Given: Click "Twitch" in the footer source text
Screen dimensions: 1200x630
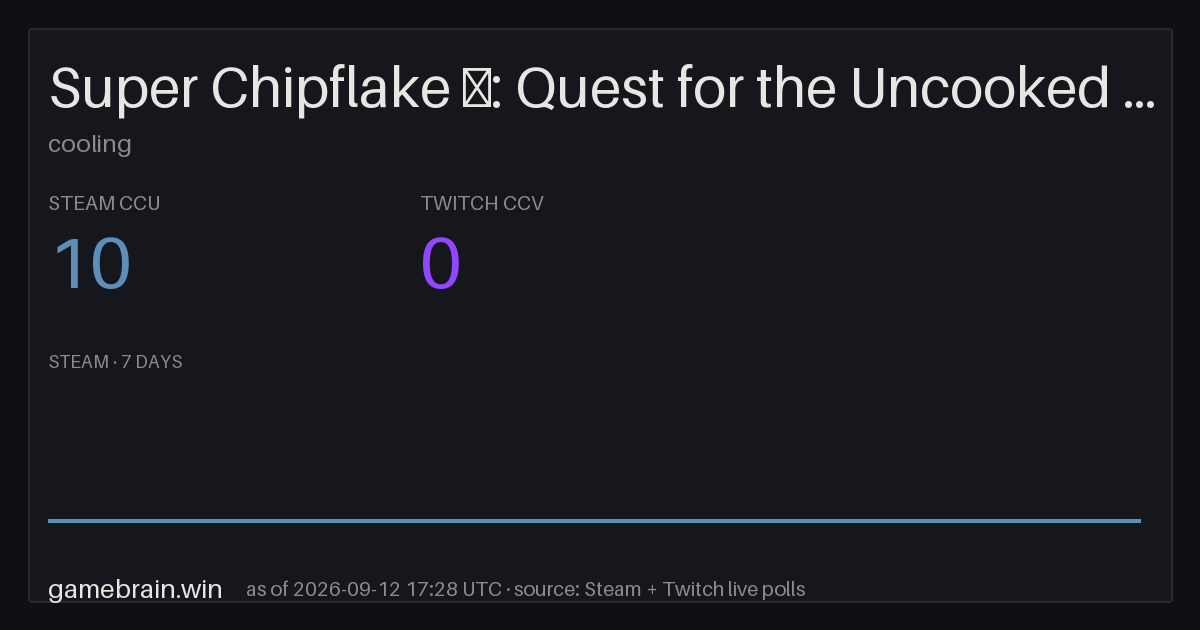Looking at the screenshot, I should tap(691, 589).
